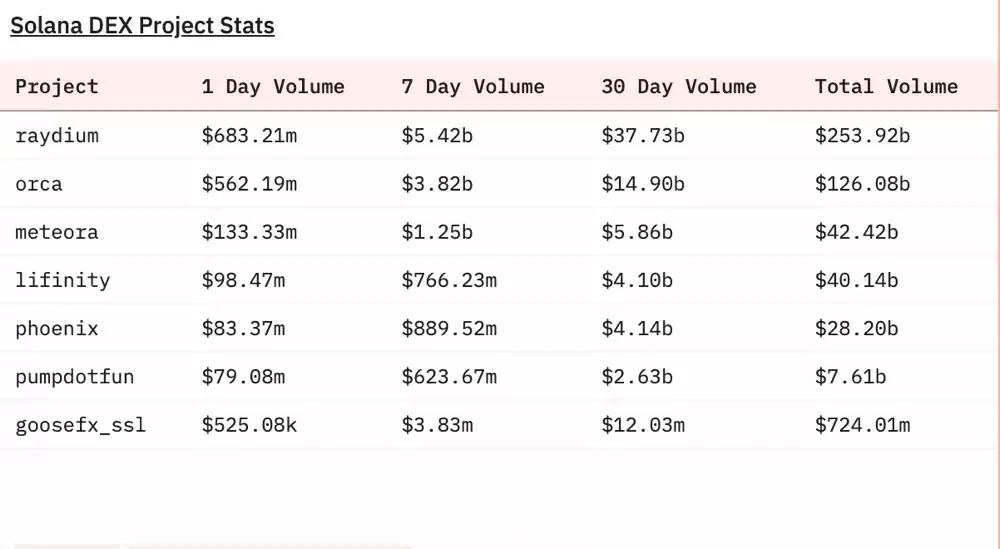Click raydium's $683.21m 1 day volume
The height and width of the screenshot is (549, 1000).
[x=249, y=135]
